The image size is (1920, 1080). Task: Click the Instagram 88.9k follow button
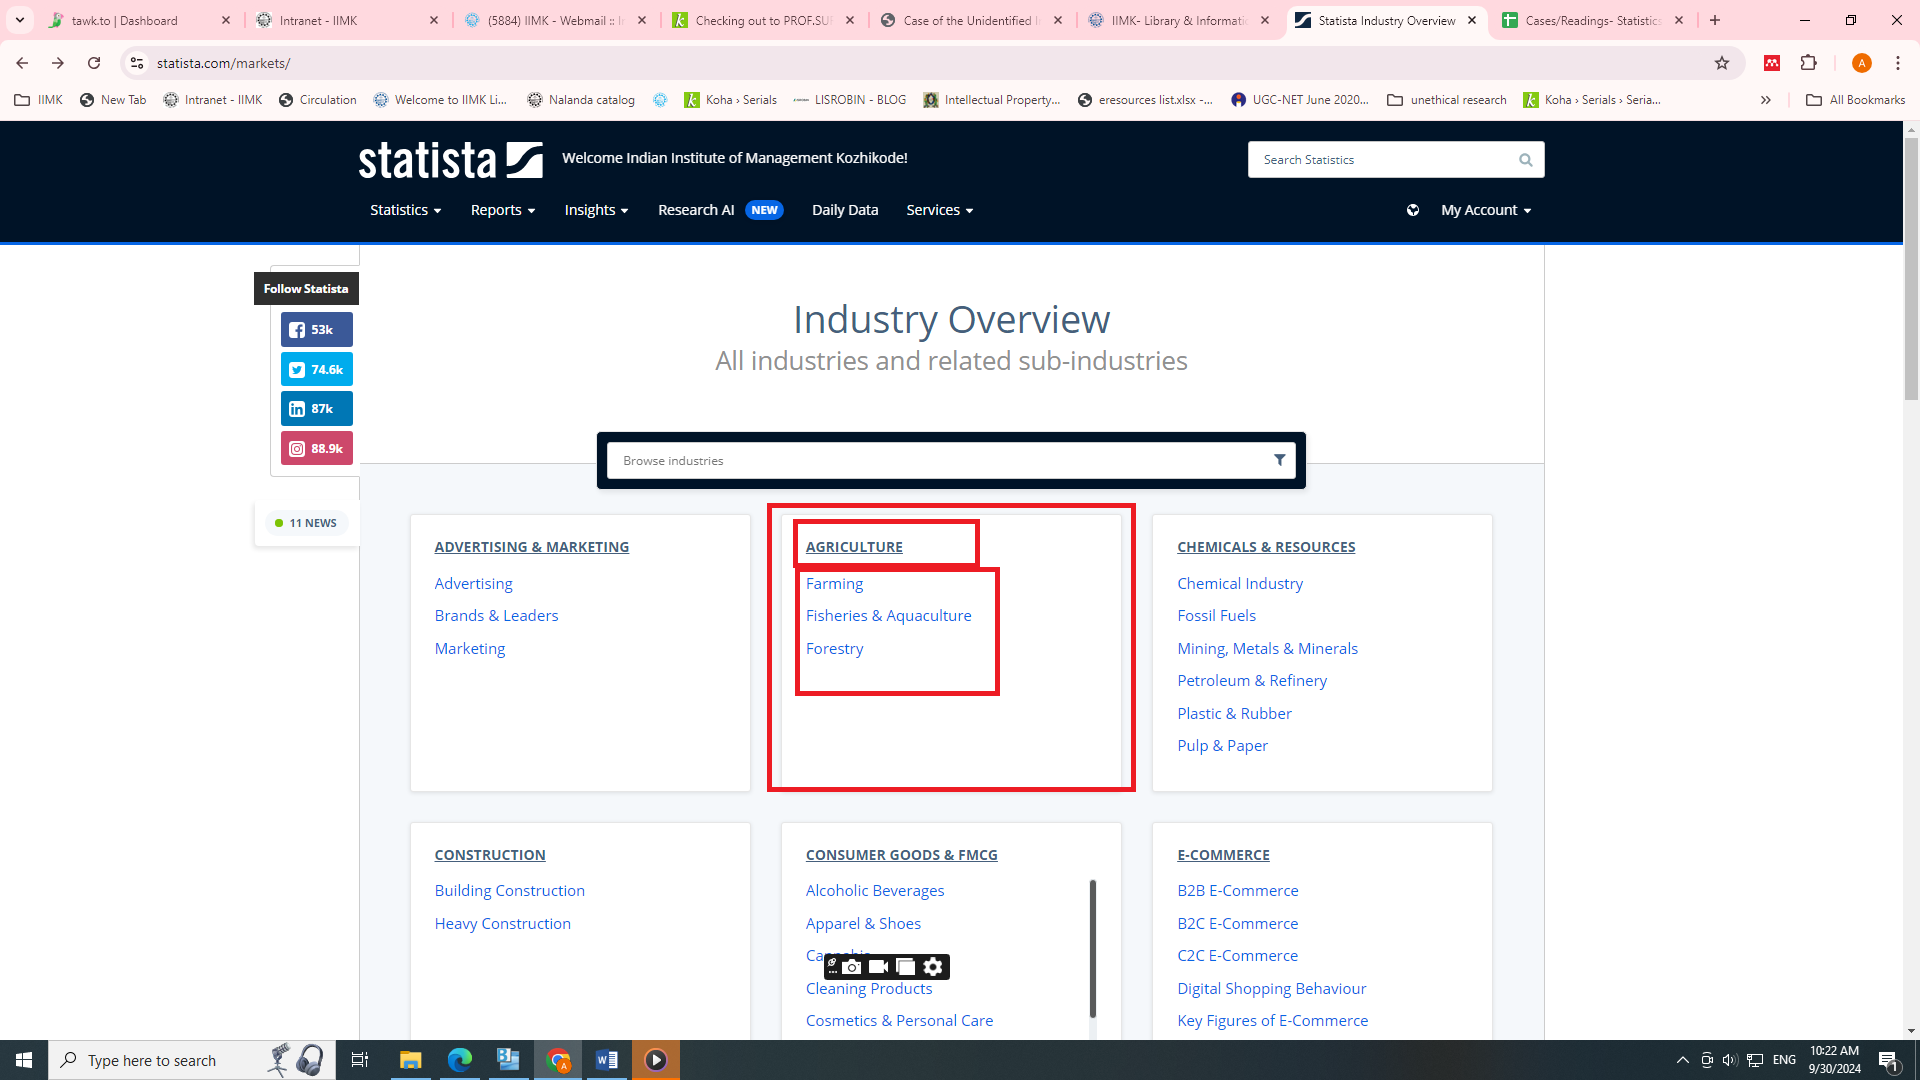316,448
